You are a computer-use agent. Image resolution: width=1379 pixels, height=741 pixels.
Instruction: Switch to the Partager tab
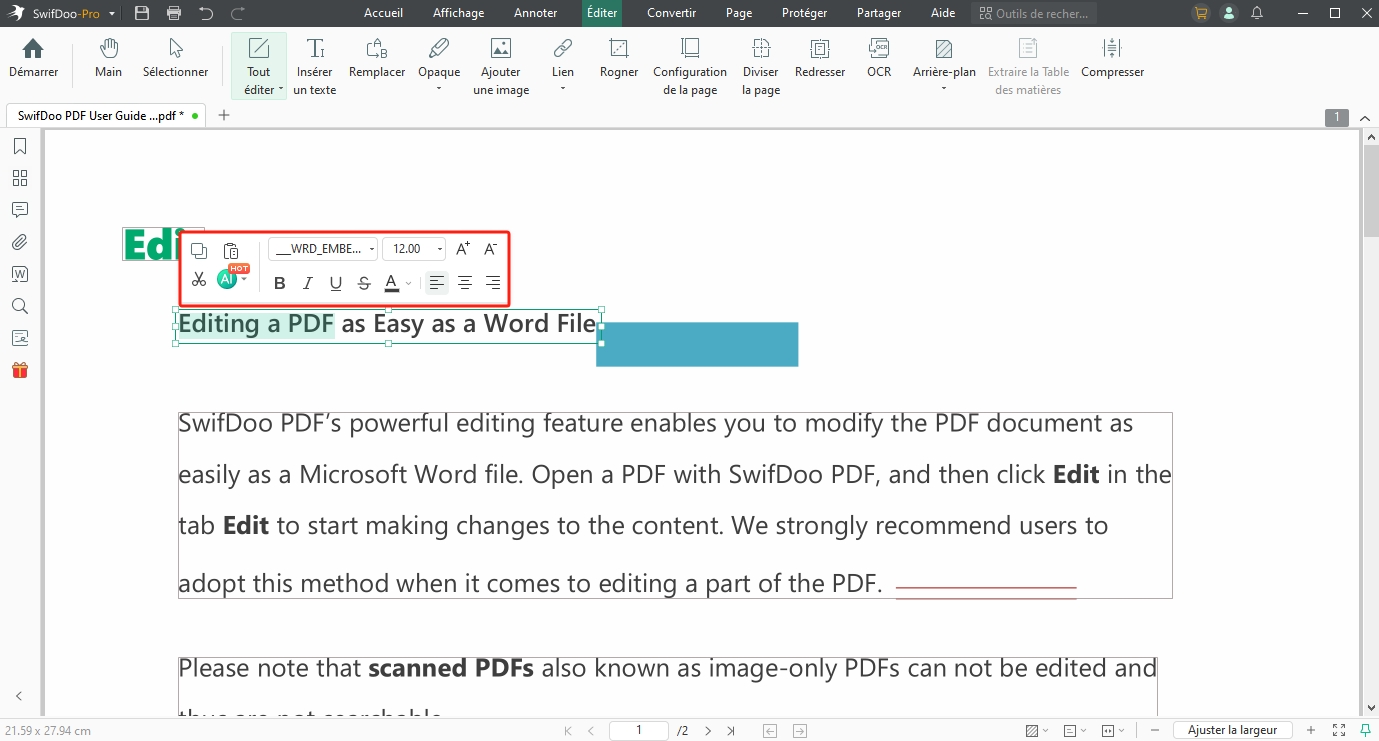[x=879, y=13]
